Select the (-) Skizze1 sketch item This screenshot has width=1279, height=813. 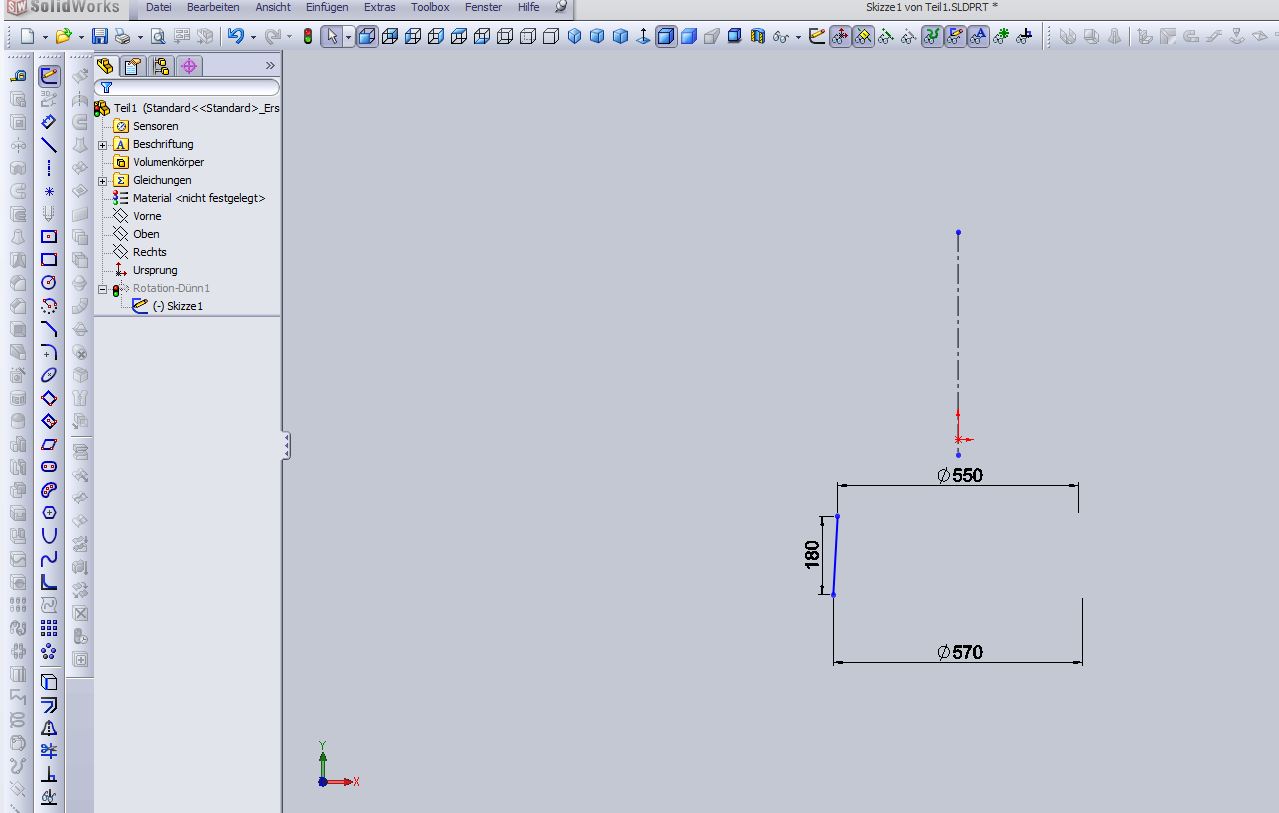pyautogui.click(x=177, y=306)
